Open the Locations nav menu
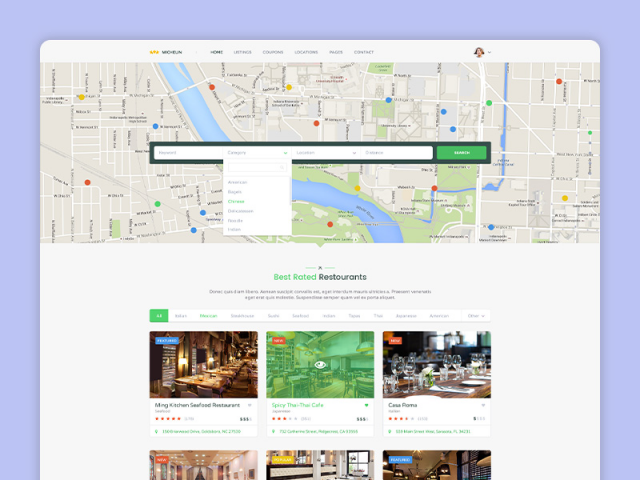Screen dimensions: 640x480 coord(306,52)
